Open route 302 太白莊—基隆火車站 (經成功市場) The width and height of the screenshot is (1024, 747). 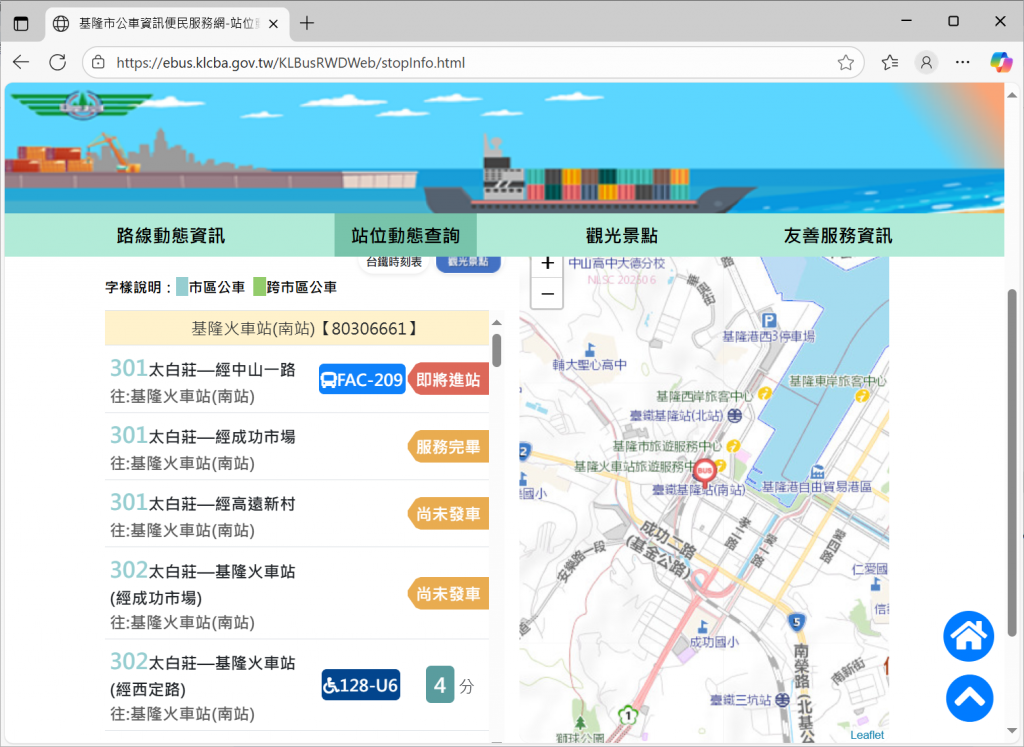[x=202, y=583]
